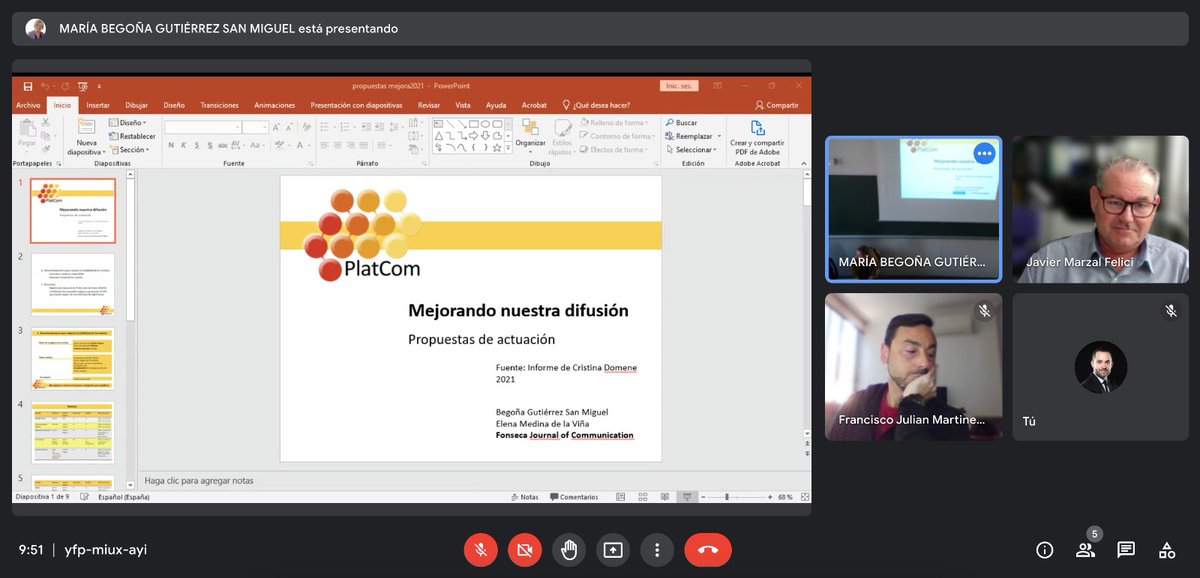Collapse the ribbon with the chevron
Viewport: 1200px width, 578px height.
[x=803, y=162]
